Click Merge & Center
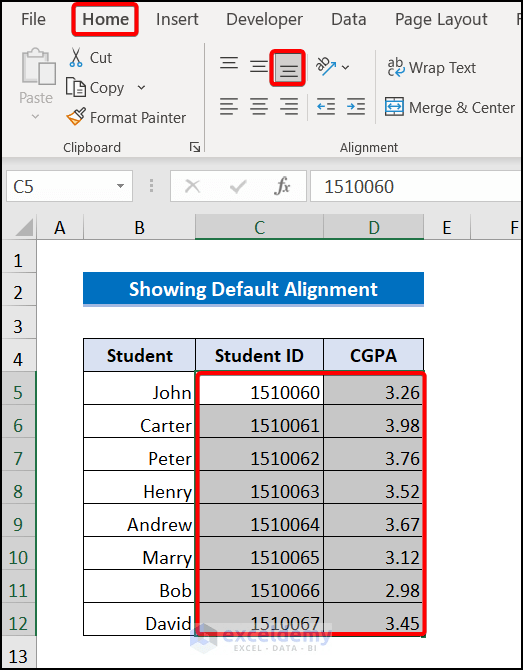Viewport: 523px width, 670px height. [x=450, y=107]
